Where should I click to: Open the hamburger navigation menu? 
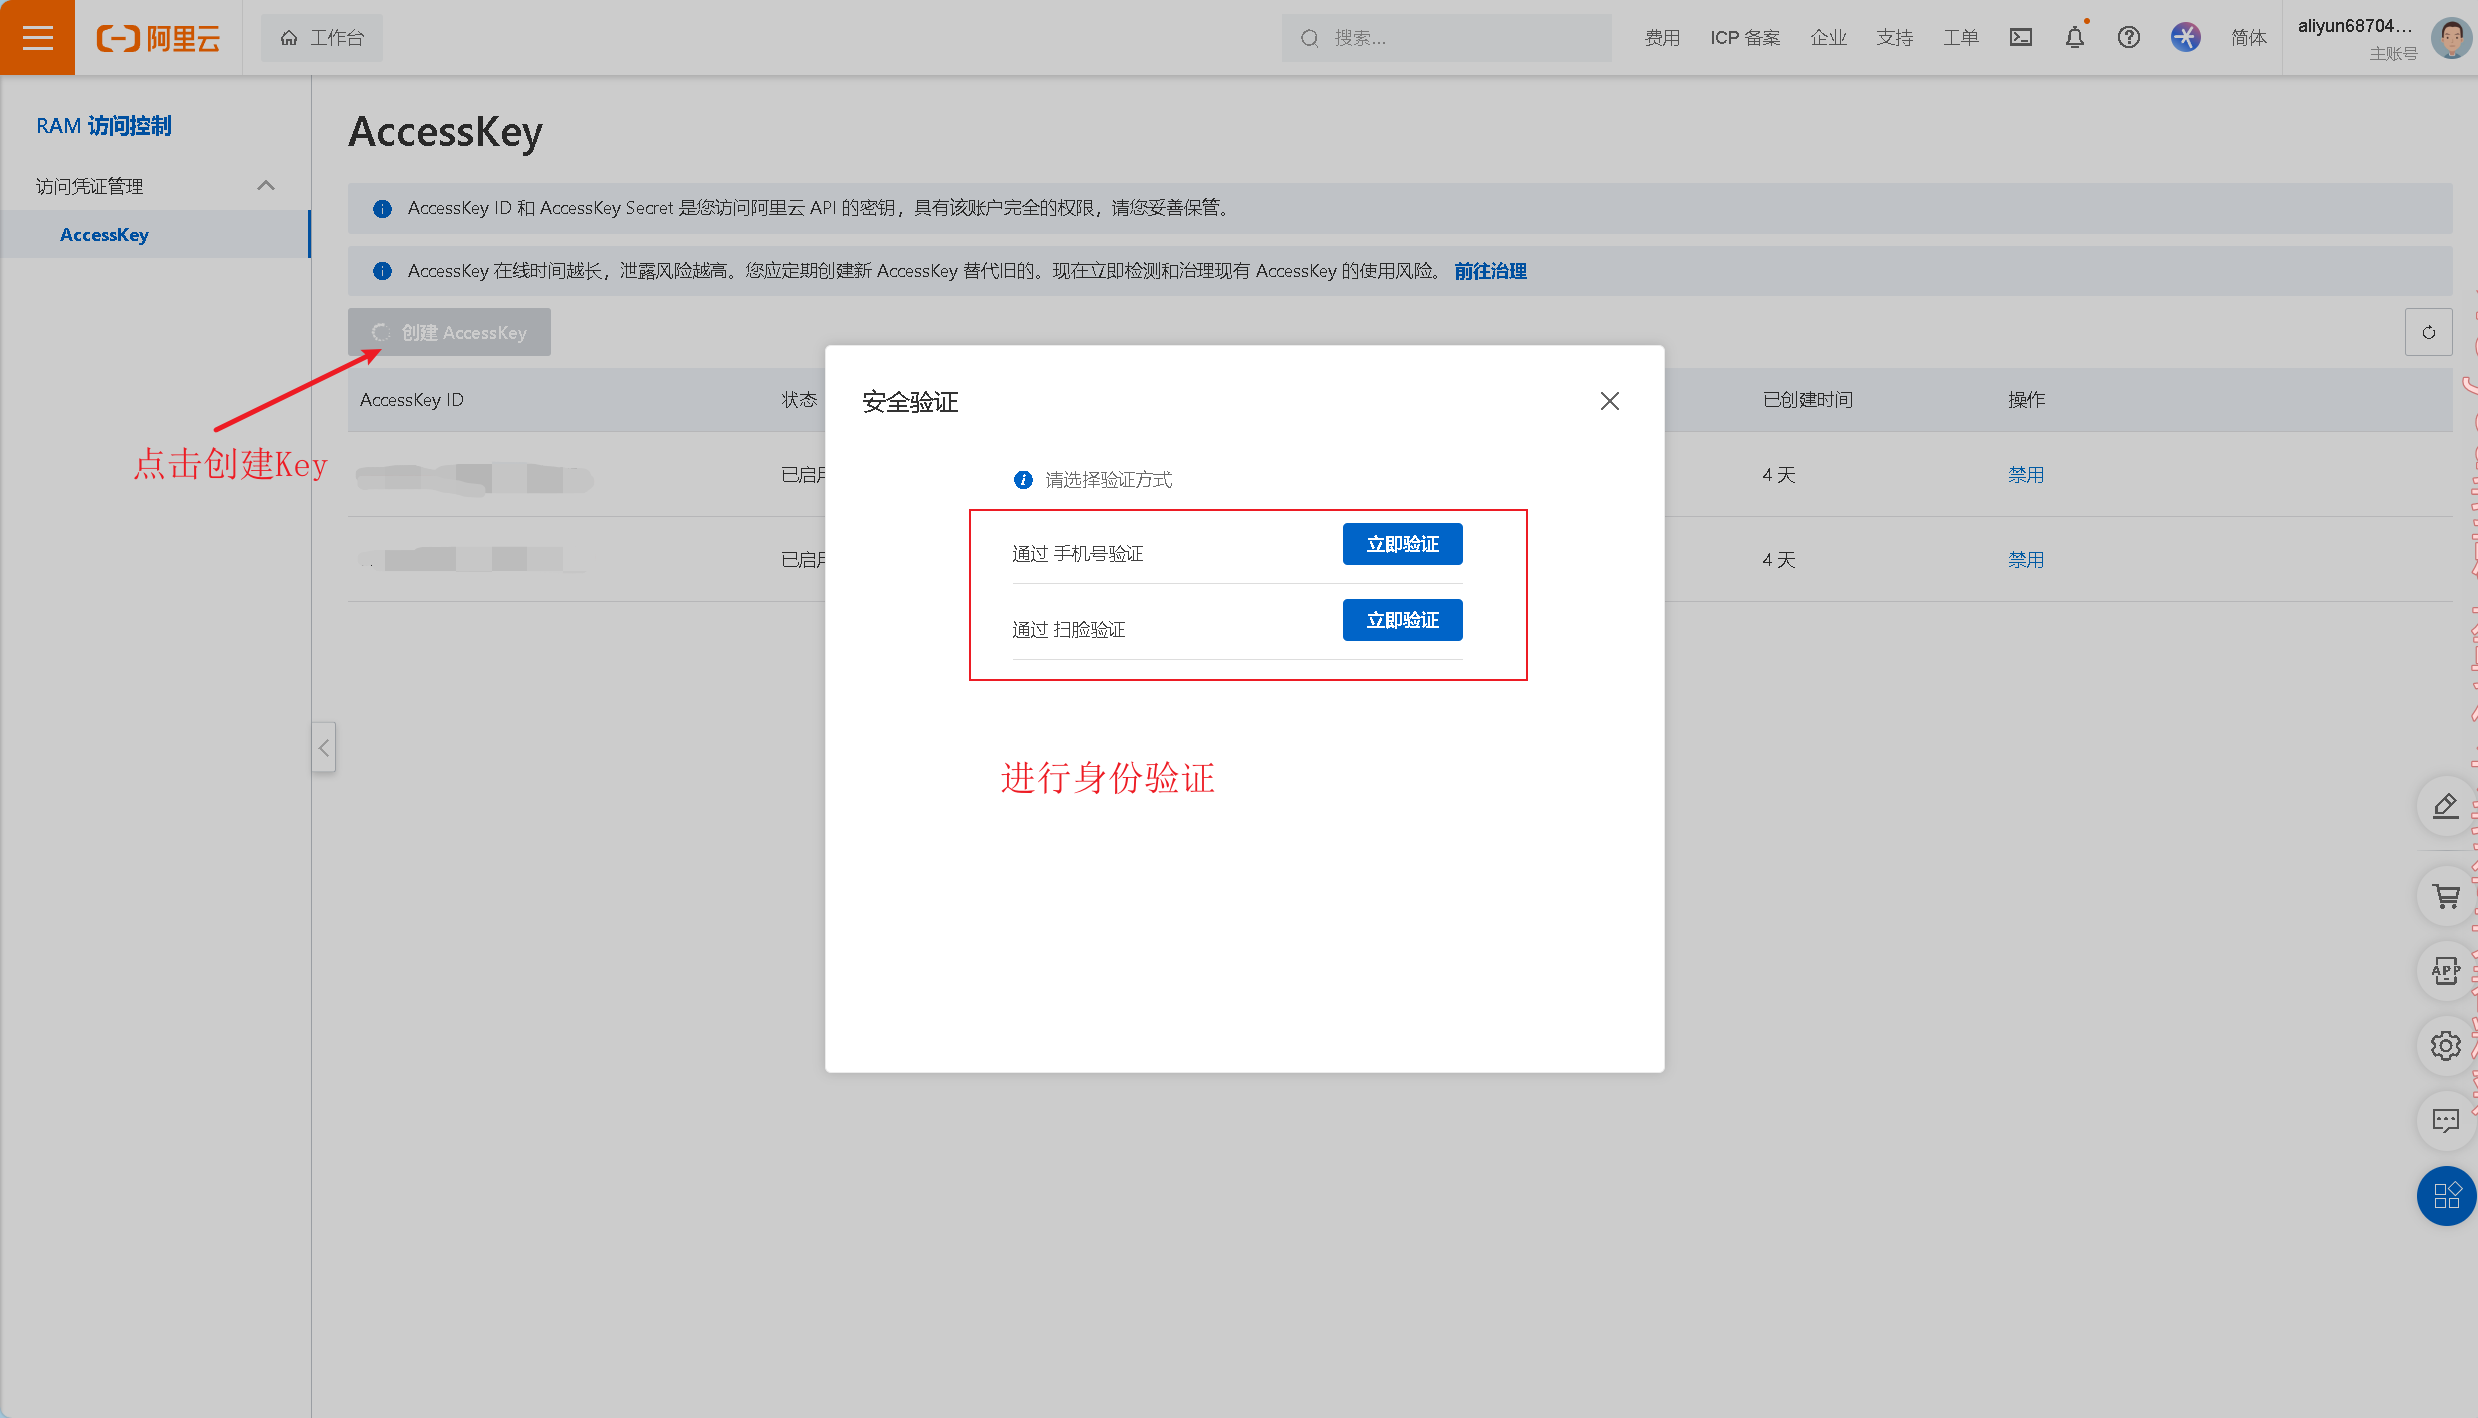point(37,38)
